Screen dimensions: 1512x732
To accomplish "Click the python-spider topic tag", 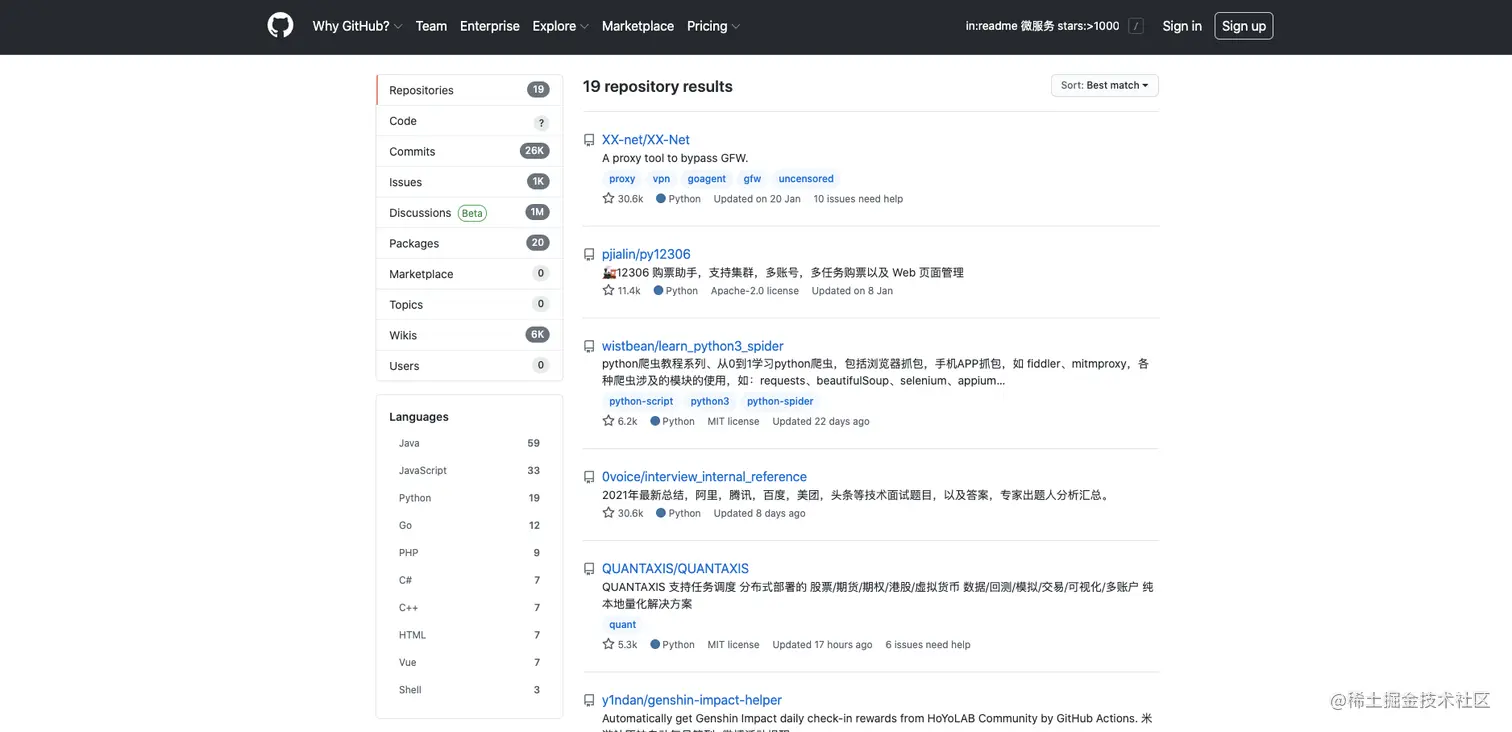I will click(x=780, y=401).
